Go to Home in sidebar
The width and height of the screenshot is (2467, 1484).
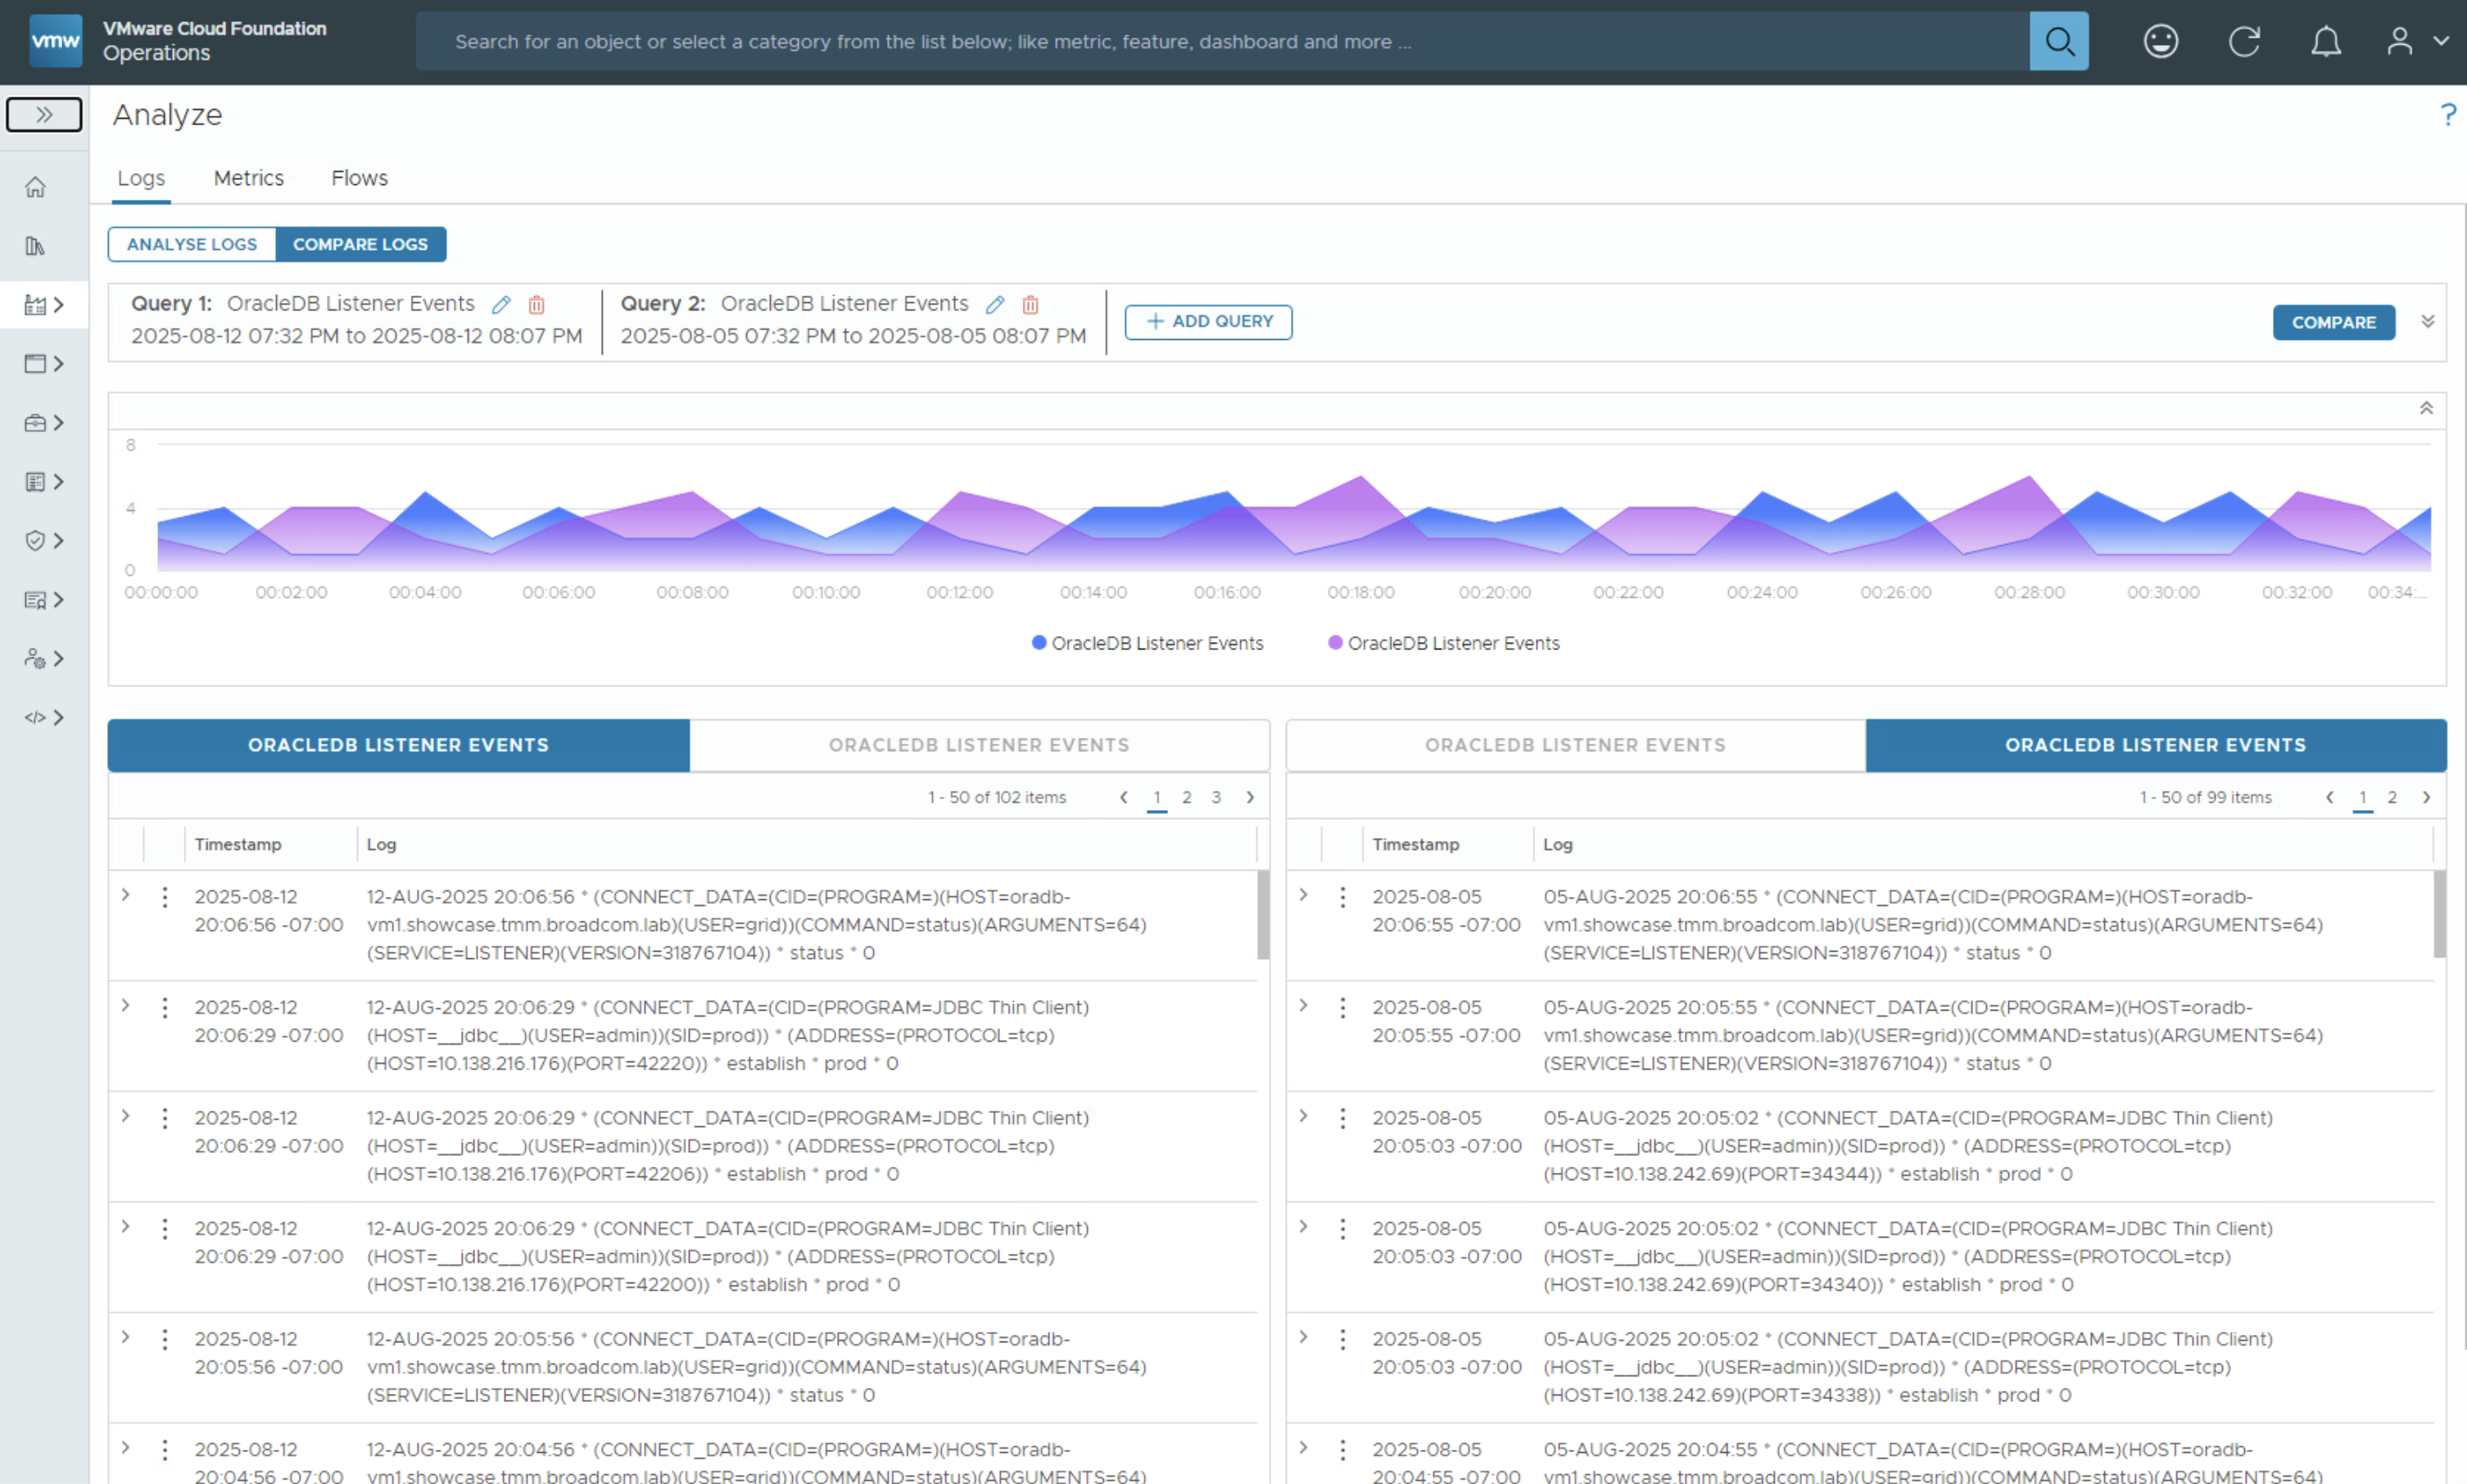[x=35, y=187]
